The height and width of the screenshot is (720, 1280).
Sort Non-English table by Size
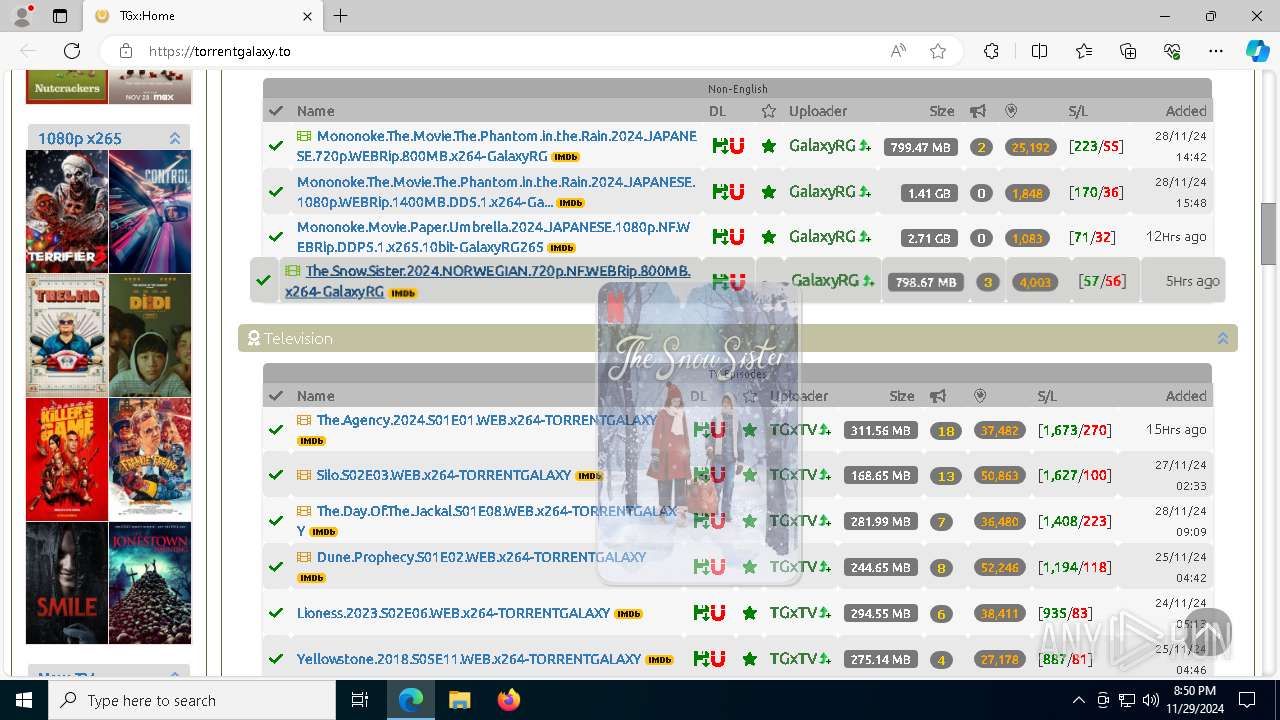[941, 111]
